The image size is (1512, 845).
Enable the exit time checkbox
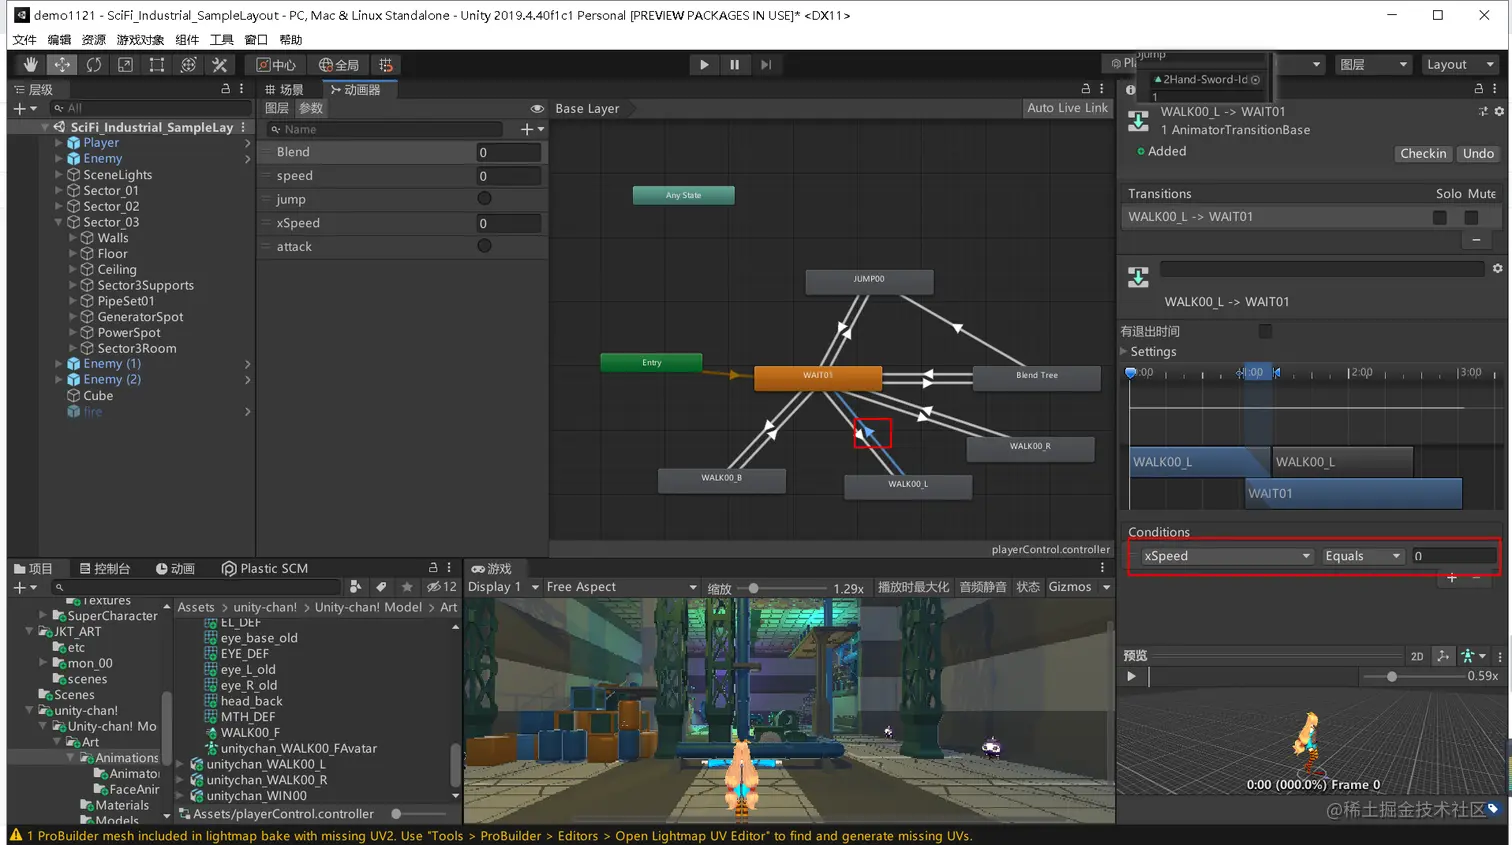coord(1265,331)
